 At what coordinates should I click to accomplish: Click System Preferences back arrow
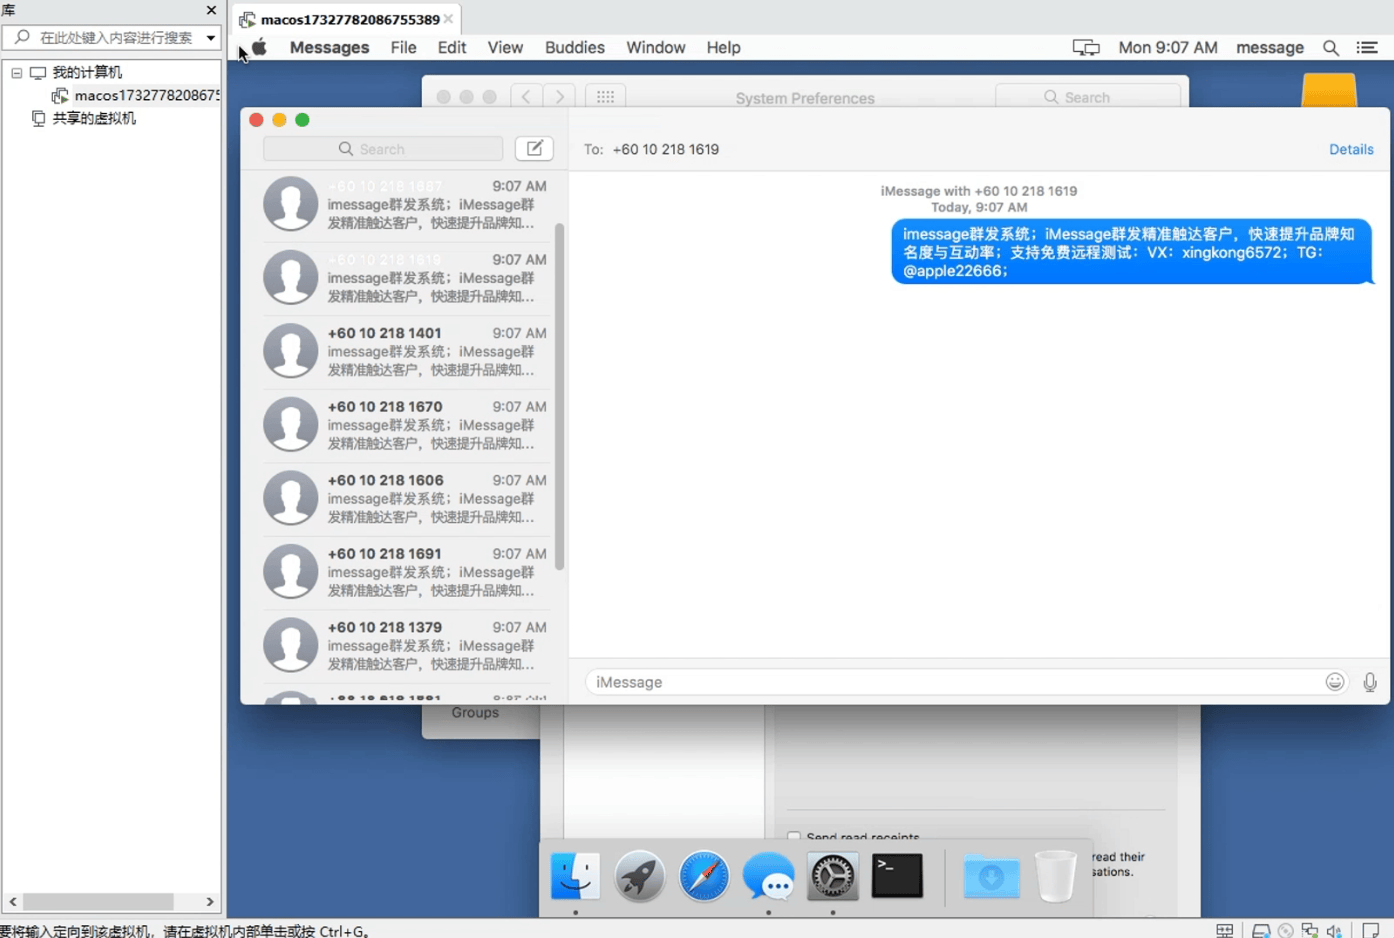pyautogui.click(x=526, y=97)
